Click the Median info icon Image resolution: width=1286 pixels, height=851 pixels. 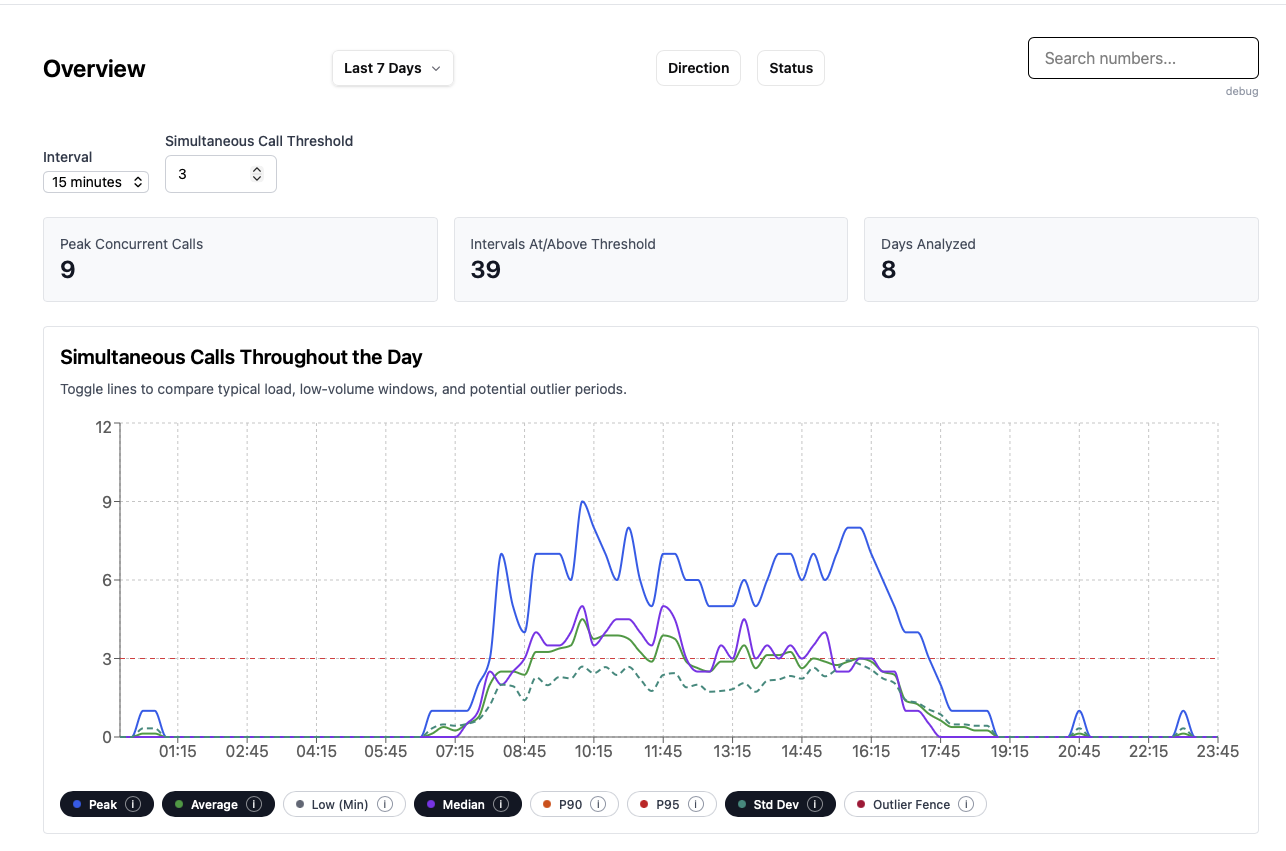pos(501,804)
